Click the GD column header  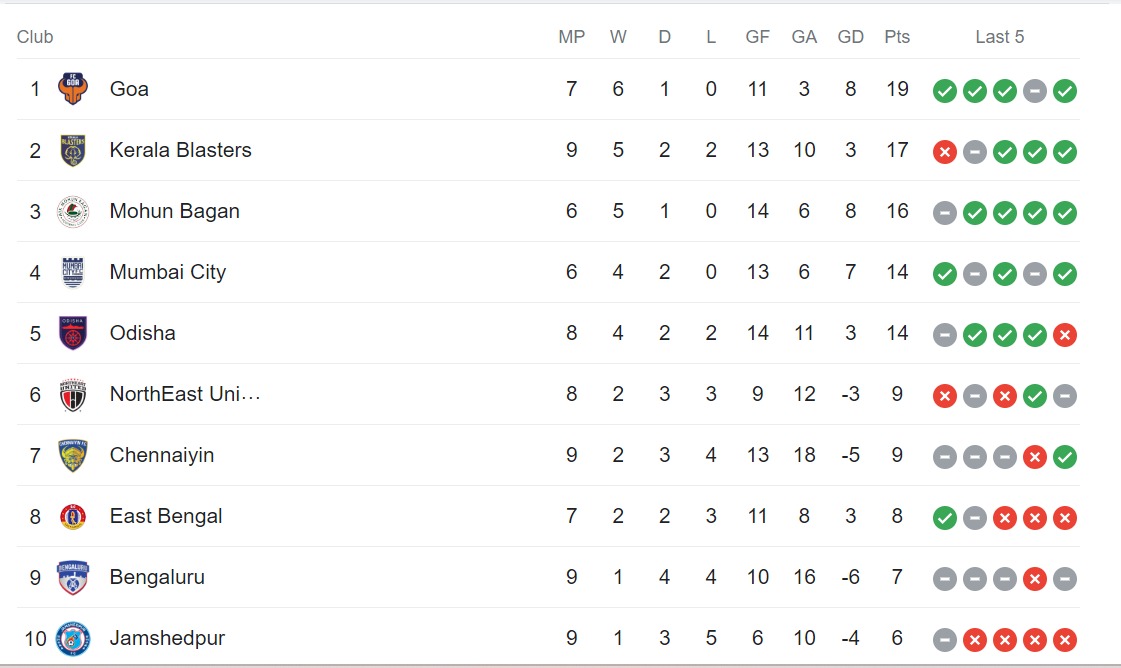850,37
